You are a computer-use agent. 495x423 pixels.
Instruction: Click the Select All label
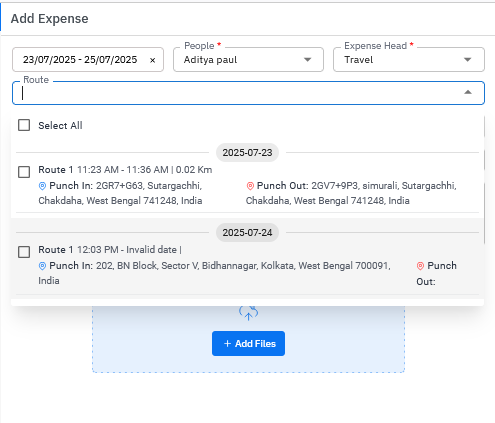click(60, 126)
